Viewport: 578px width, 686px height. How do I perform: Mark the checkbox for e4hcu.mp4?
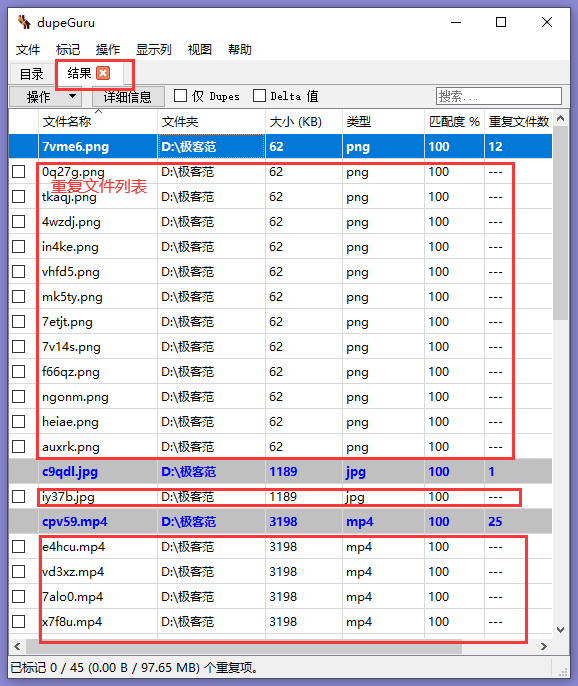[18, 546]
